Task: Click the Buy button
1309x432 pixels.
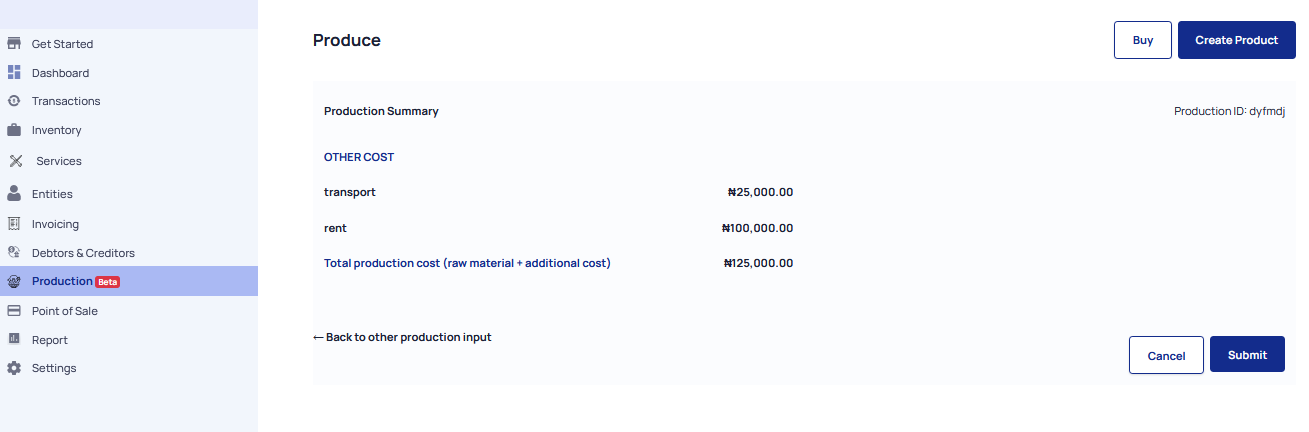Action: (1143, 40)
